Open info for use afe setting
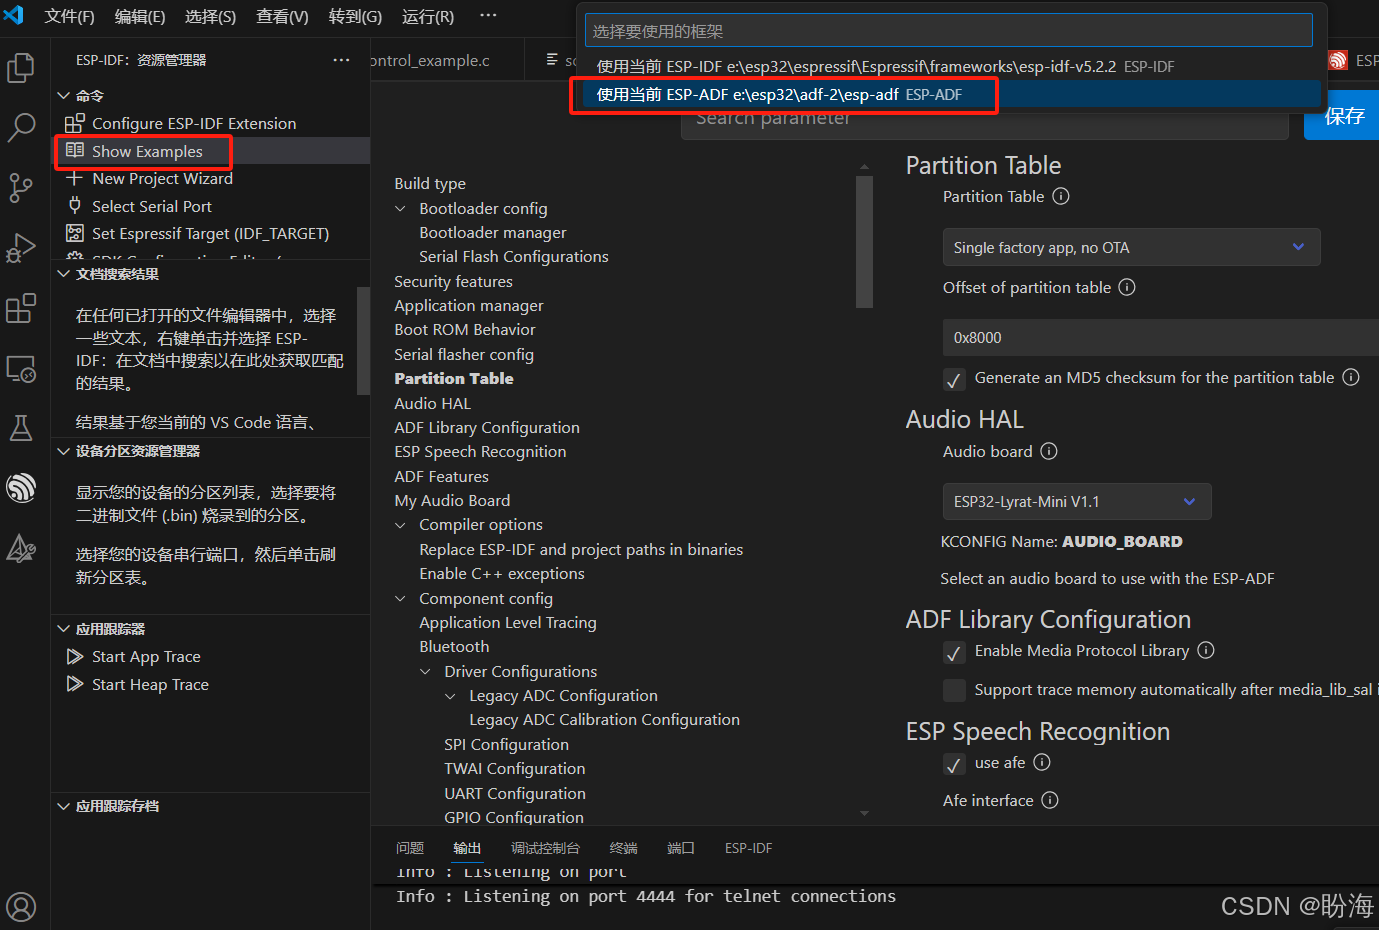1379x930 pixels. pyautogui.click(x=1042, y=762)
